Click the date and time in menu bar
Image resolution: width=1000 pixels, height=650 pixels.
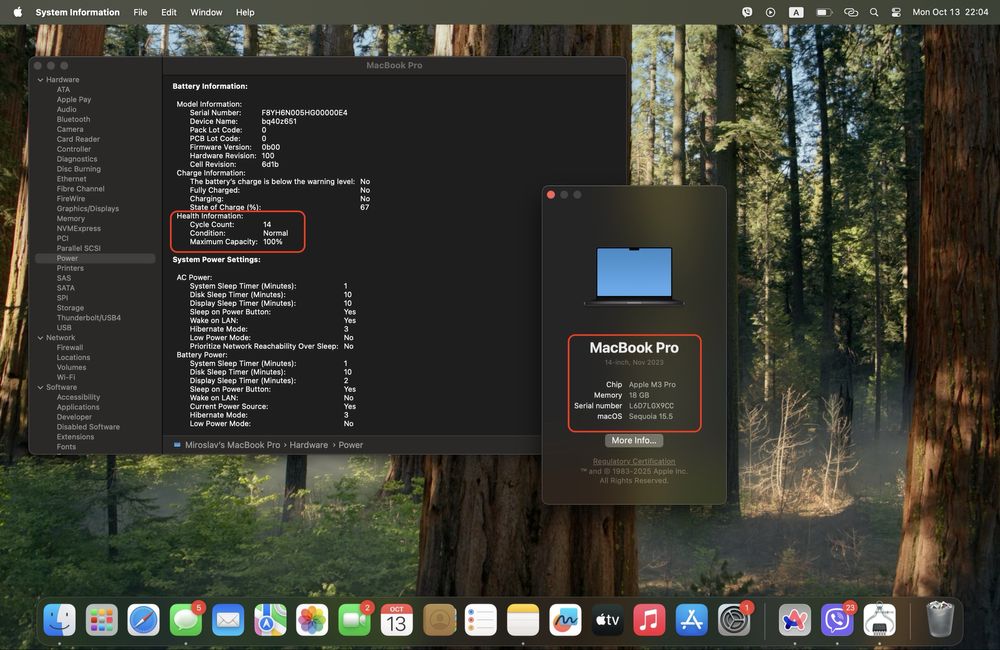click(950, 11)
